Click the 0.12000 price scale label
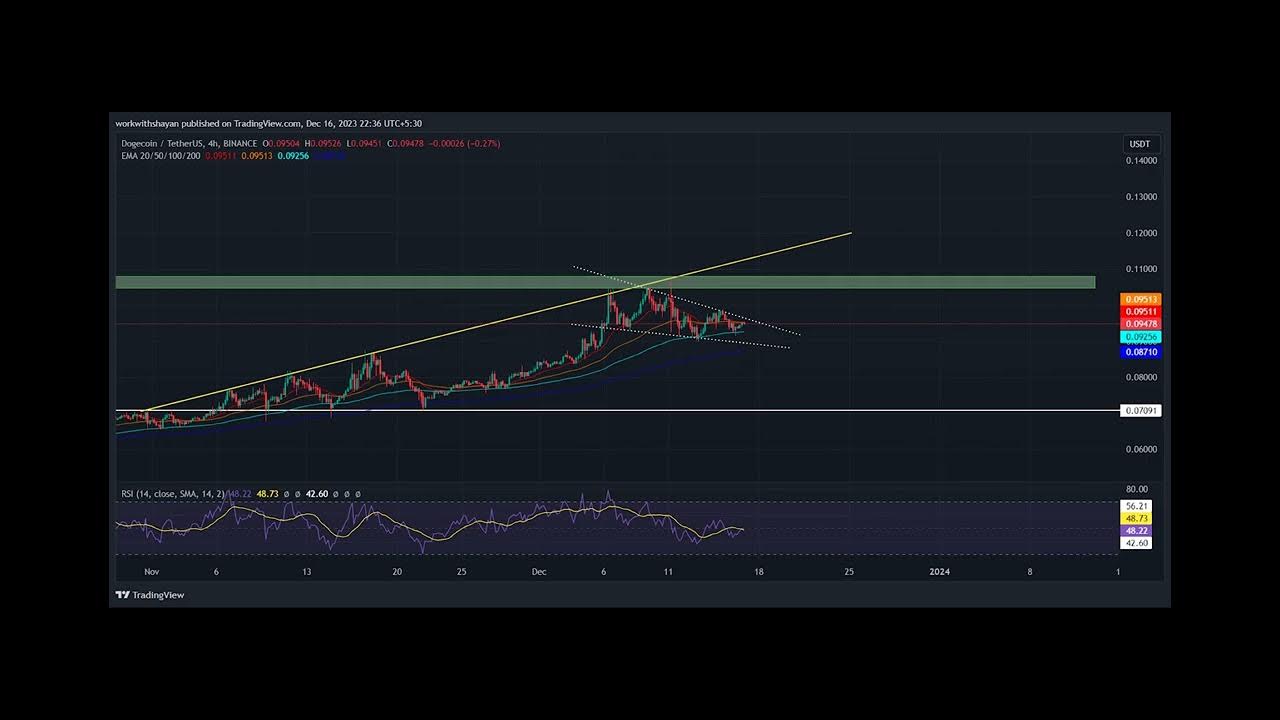1280x720 pixels. pyautogui.click(x=1141, y=233)
